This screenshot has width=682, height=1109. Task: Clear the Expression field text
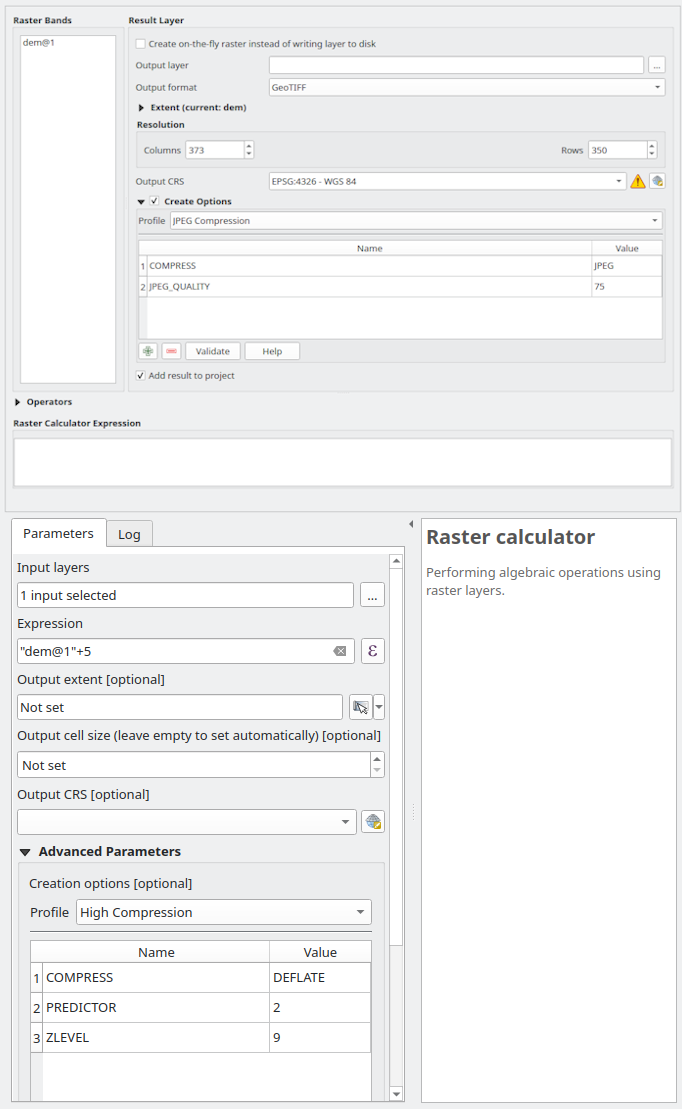pos(340,651)
